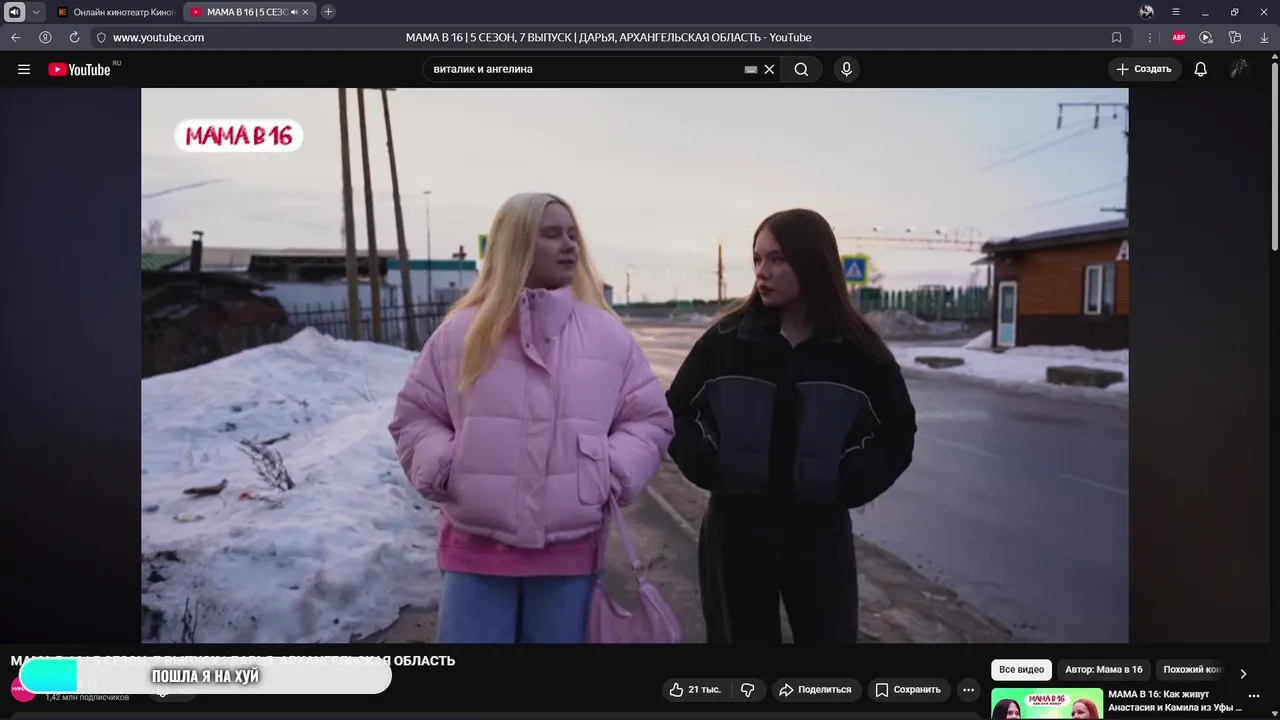
Task: Click the search magnifier button
Action: (x=801, y=69)
